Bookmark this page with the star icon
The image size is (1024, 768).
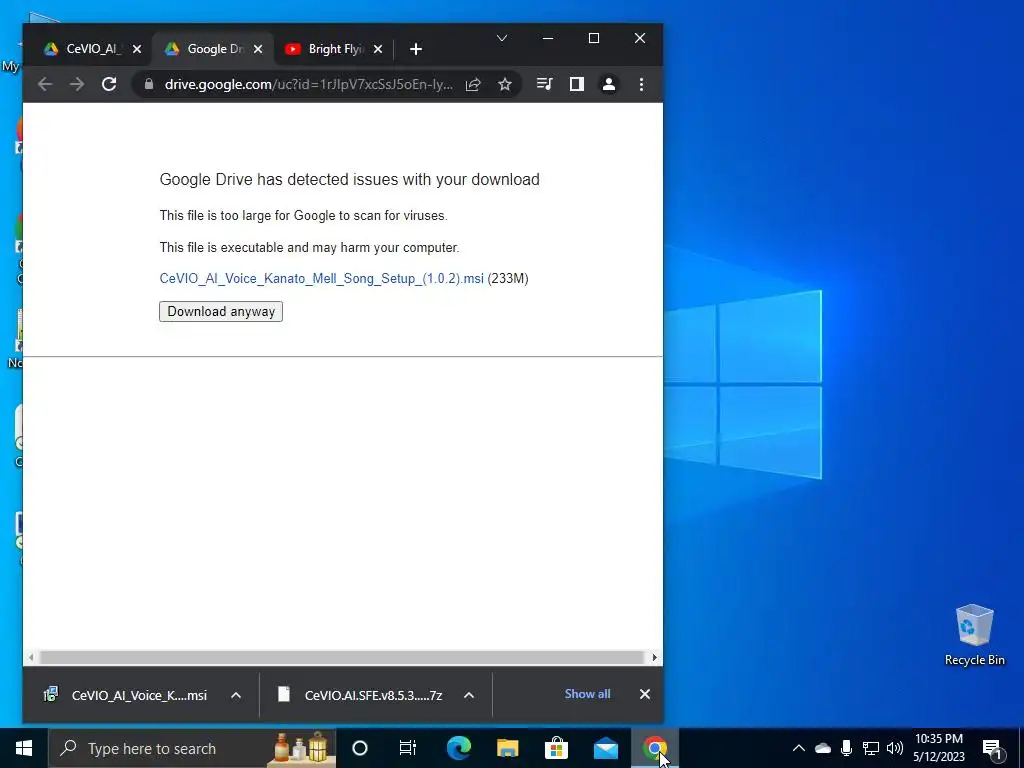505,84
